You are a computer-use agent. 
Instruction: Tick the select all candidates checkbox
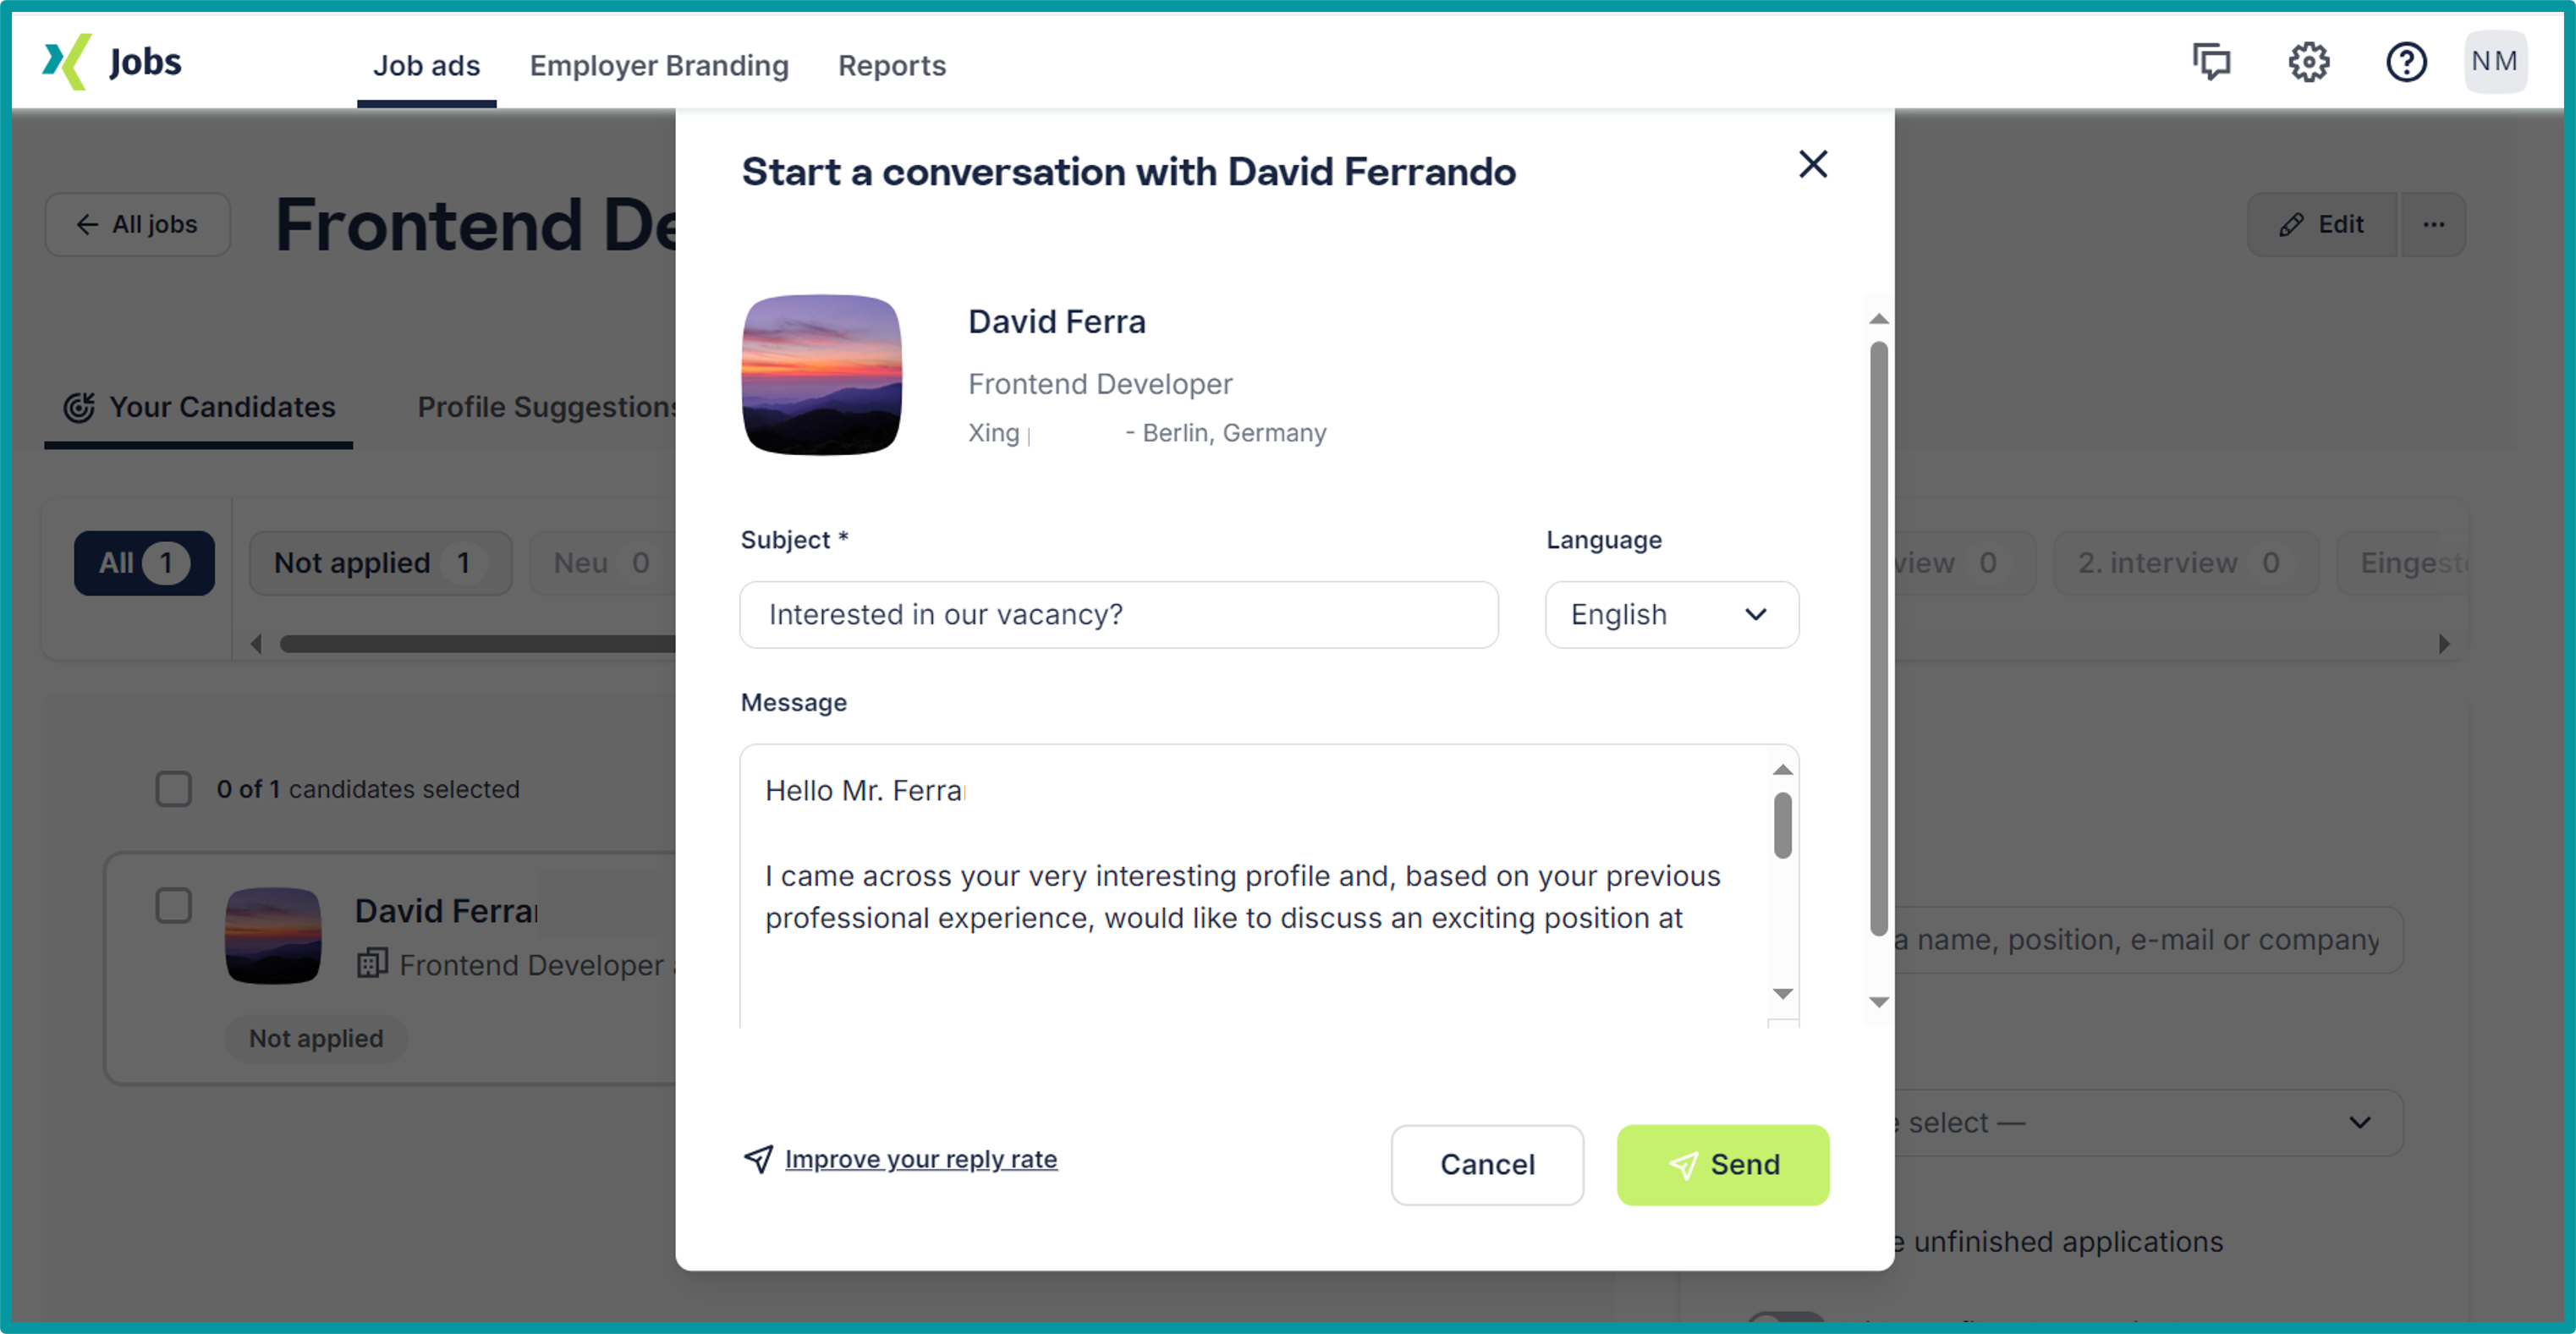click(x=174, y=789)
